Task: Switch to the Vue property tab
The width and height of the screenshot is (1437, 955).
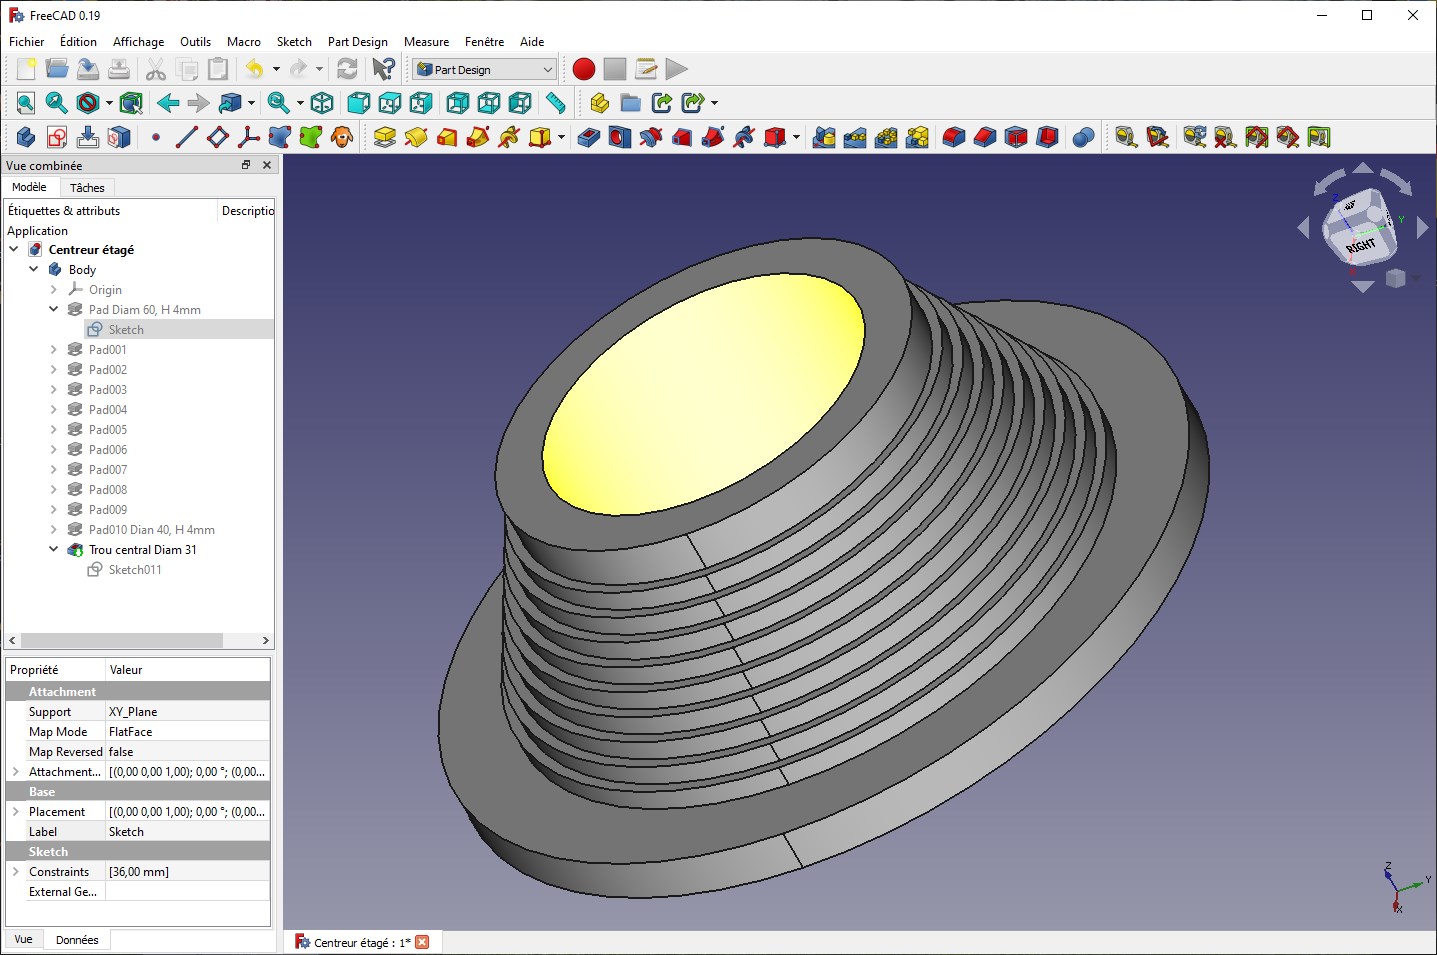Action: (x=23, y=939)
